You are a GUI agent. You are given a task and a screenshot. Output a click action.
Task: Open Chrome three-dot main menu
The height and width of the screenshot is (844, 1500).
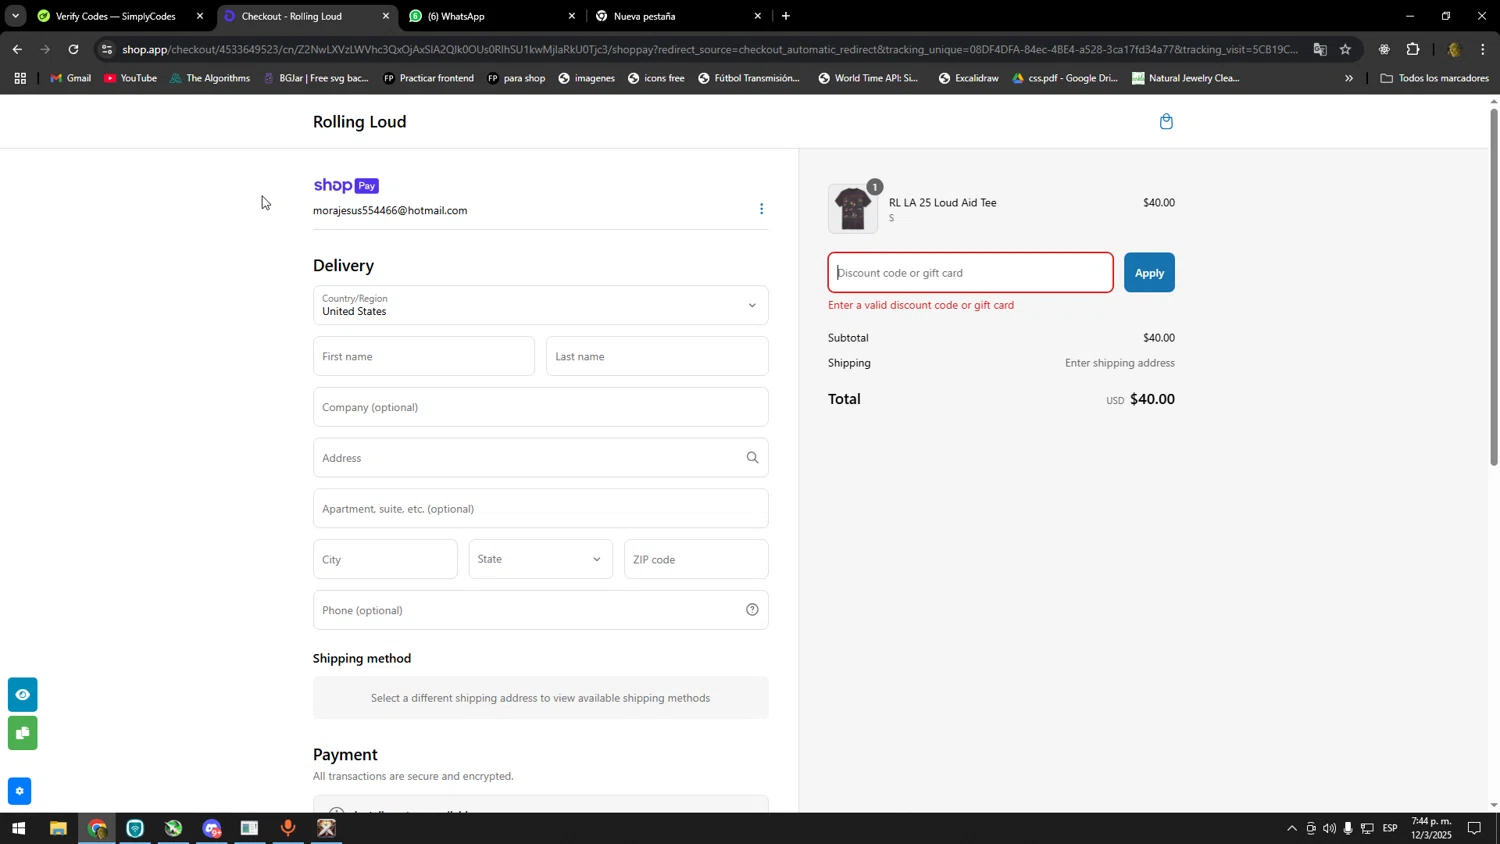1483,49
